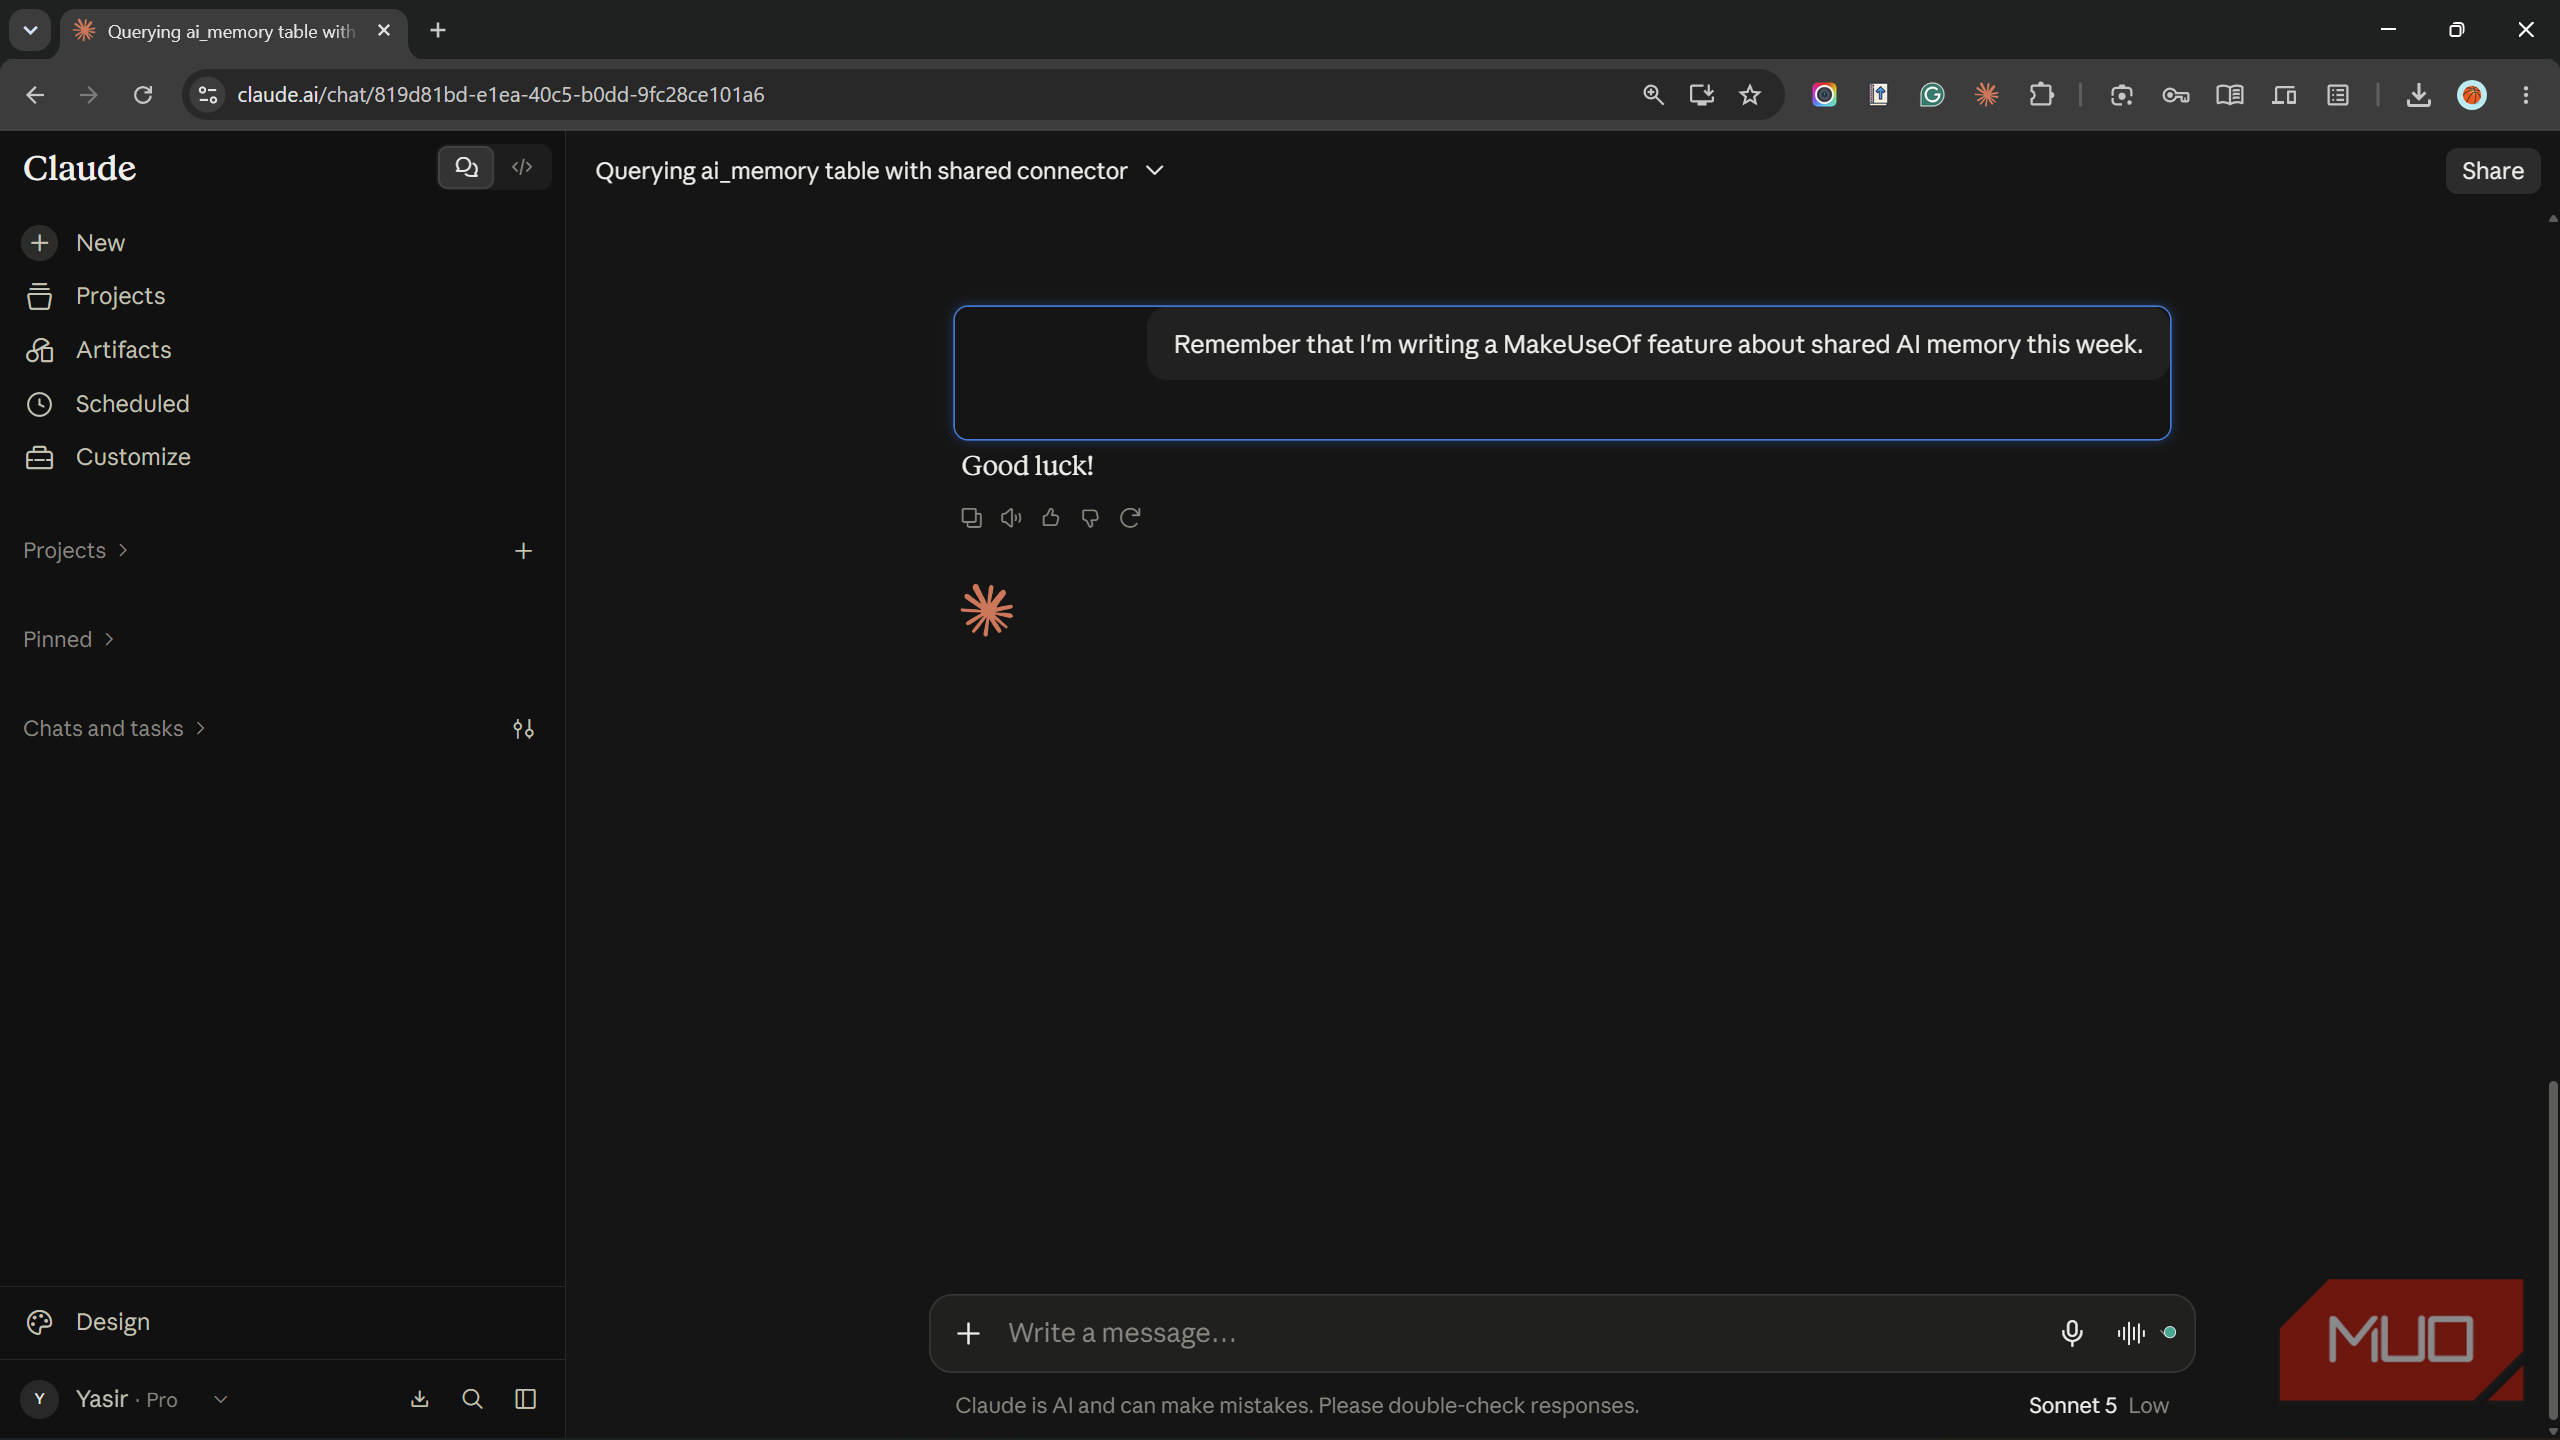Close the Querying ai_memory tab
Screen dimensions: 2560x1440
tap(384, 31)
